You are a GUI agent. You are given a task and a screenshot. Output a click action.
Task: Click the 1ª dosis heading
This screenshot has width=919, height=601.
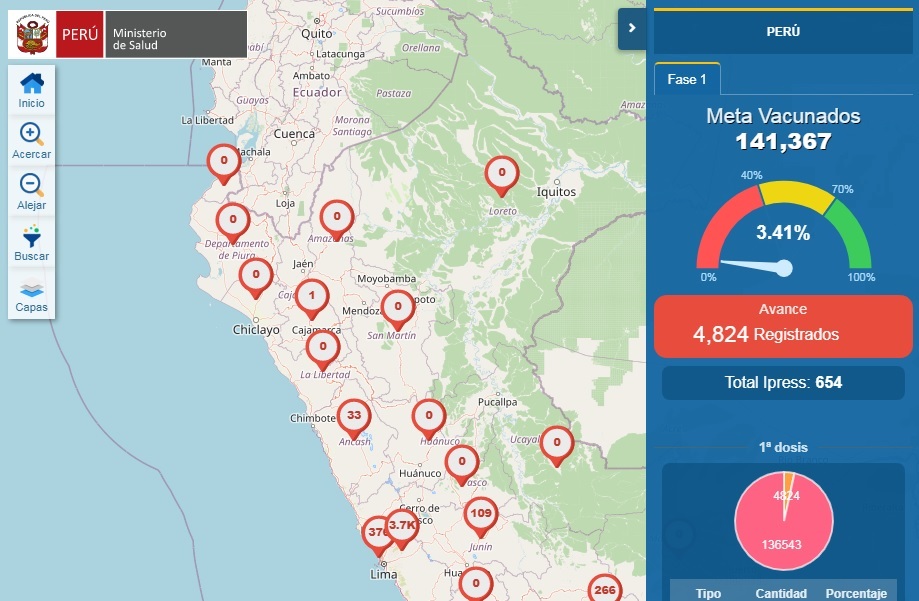point(783,447)
